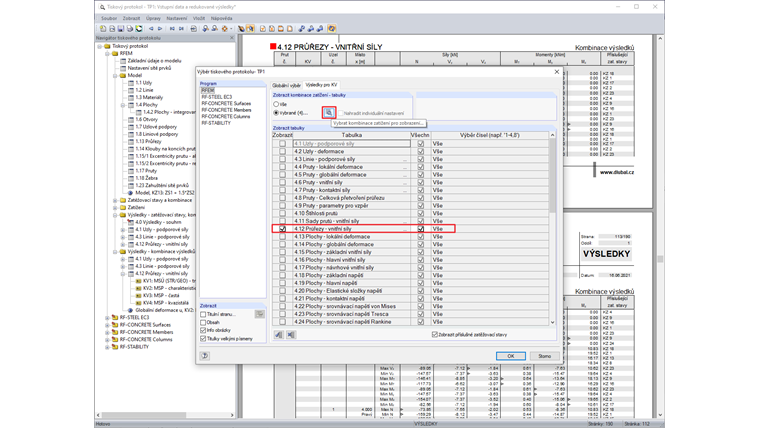
Task: Click the highlighted rightmost toolbar icon
Action: tap(332, 29)
